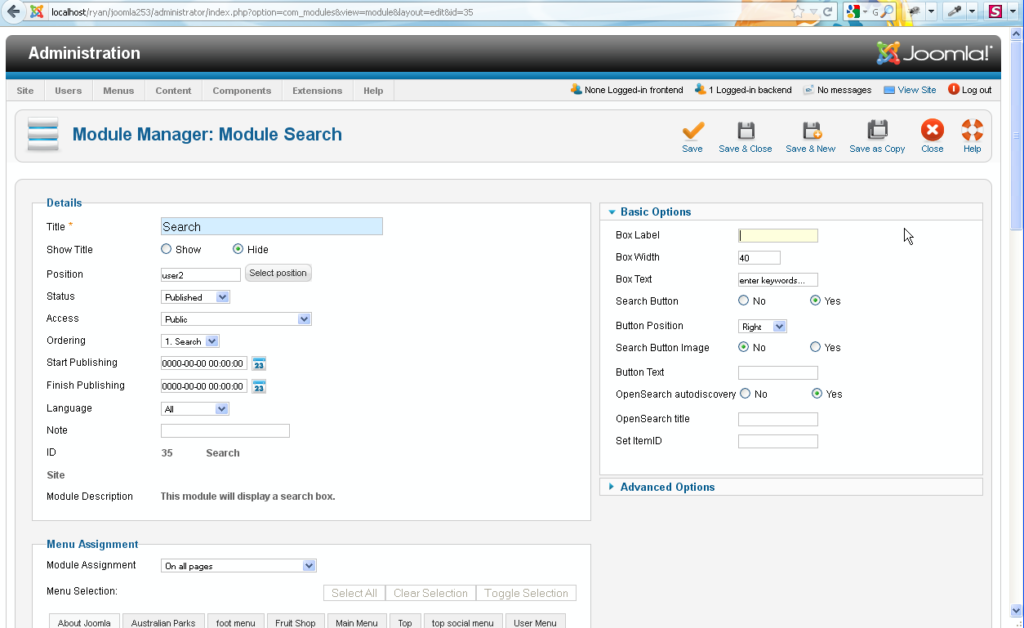This screenshot has height=628, width=1024.
Task: Choose Yes for Search Button Image
Action: coord(816,348)
